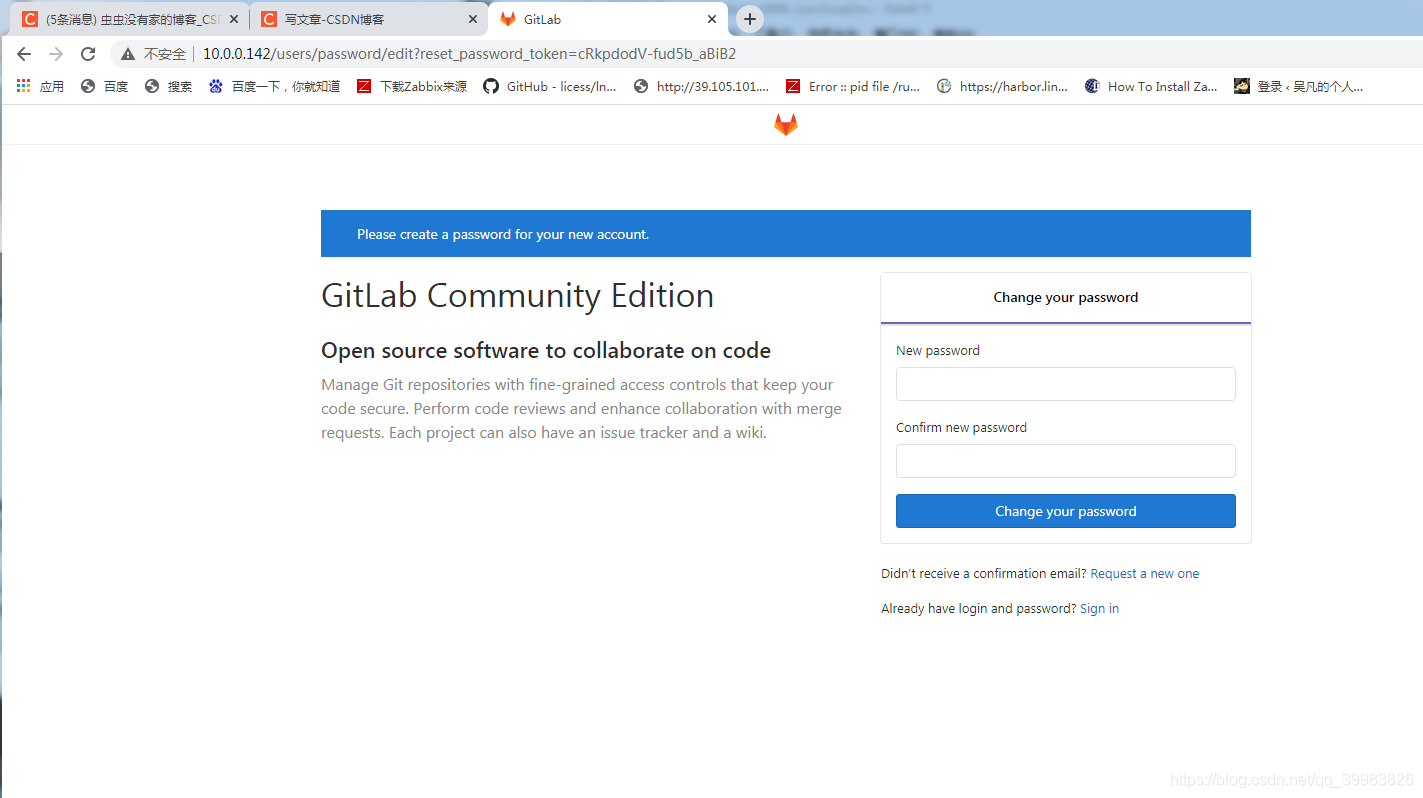Click the Didn't receive a confirmation email text

983,574
